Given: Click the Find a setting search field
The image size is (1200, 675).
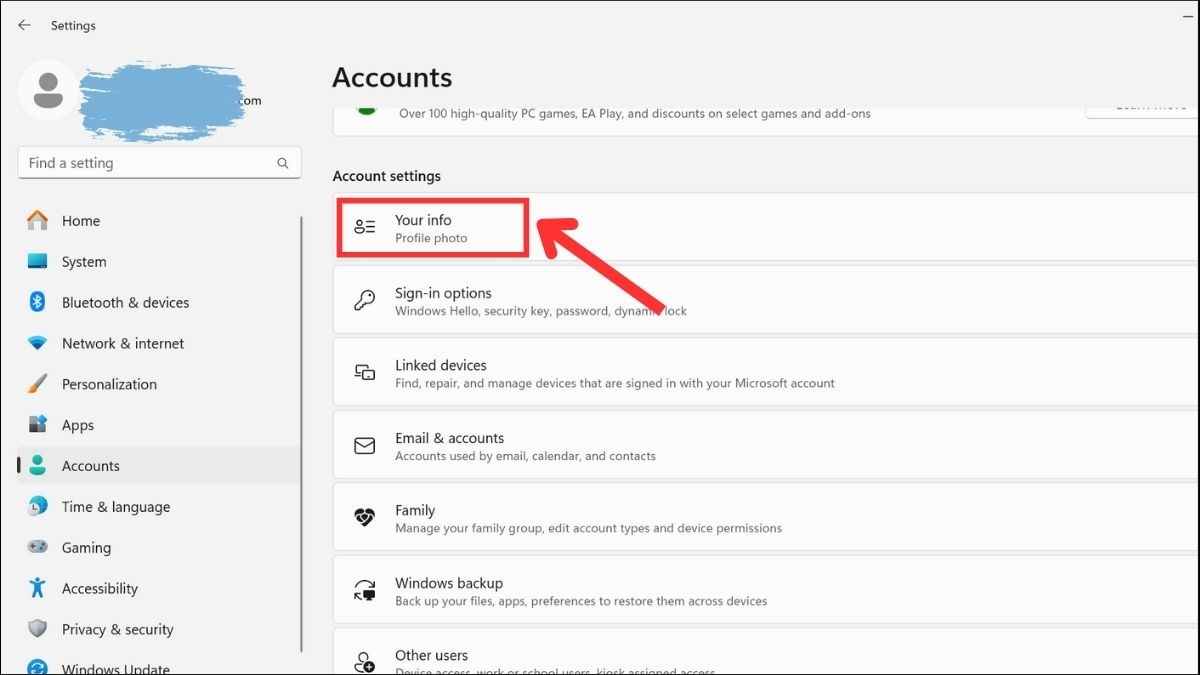Looking at the screenshot, I should (x=159, y=163).
